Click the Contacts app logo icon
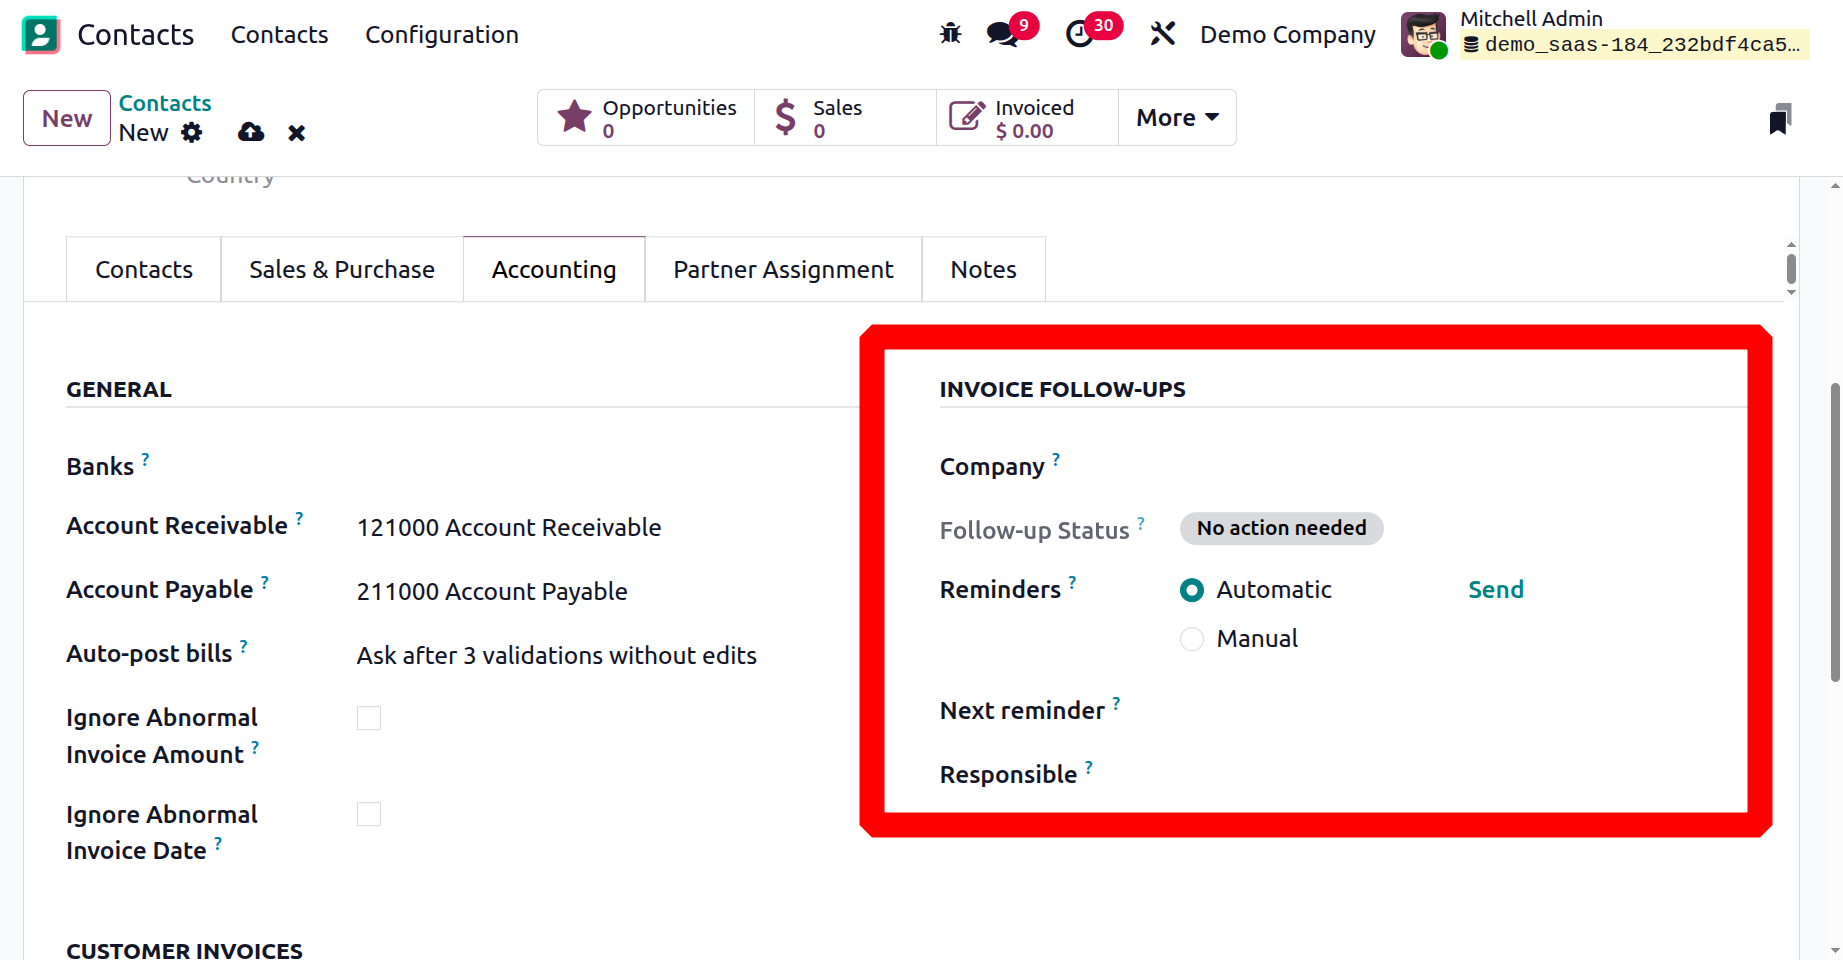 (41, 35)
